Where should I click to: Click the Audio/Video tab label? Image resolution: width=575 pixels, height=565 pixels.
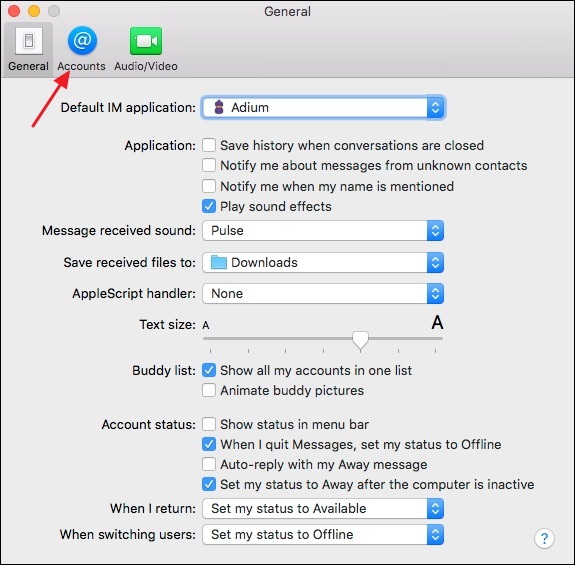click(x=146, y=66)
